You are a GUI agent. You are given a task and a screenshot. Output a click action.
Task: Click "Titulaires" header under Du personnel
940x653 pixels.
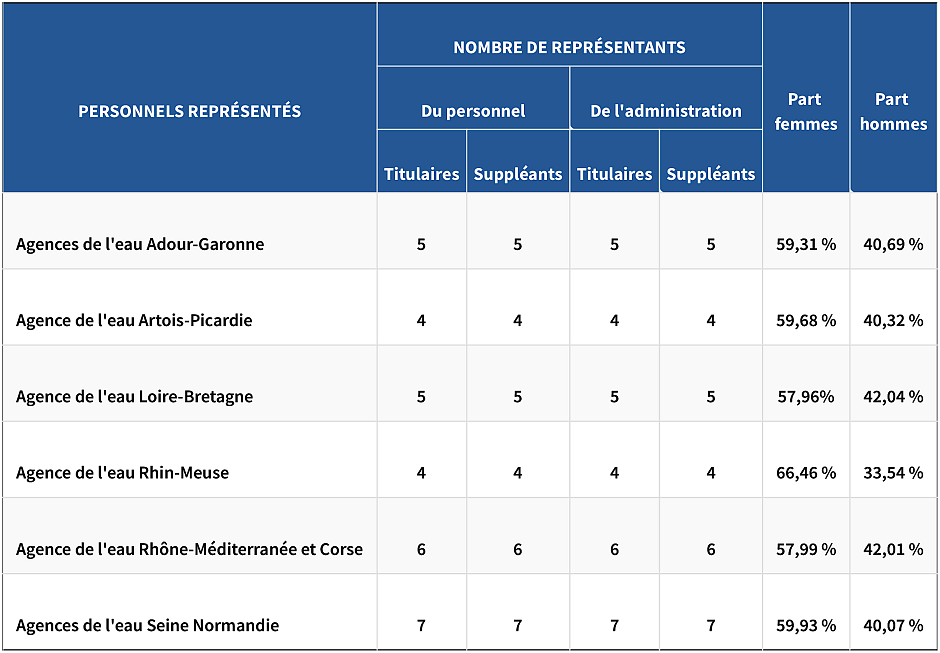(x=422, y=174)
